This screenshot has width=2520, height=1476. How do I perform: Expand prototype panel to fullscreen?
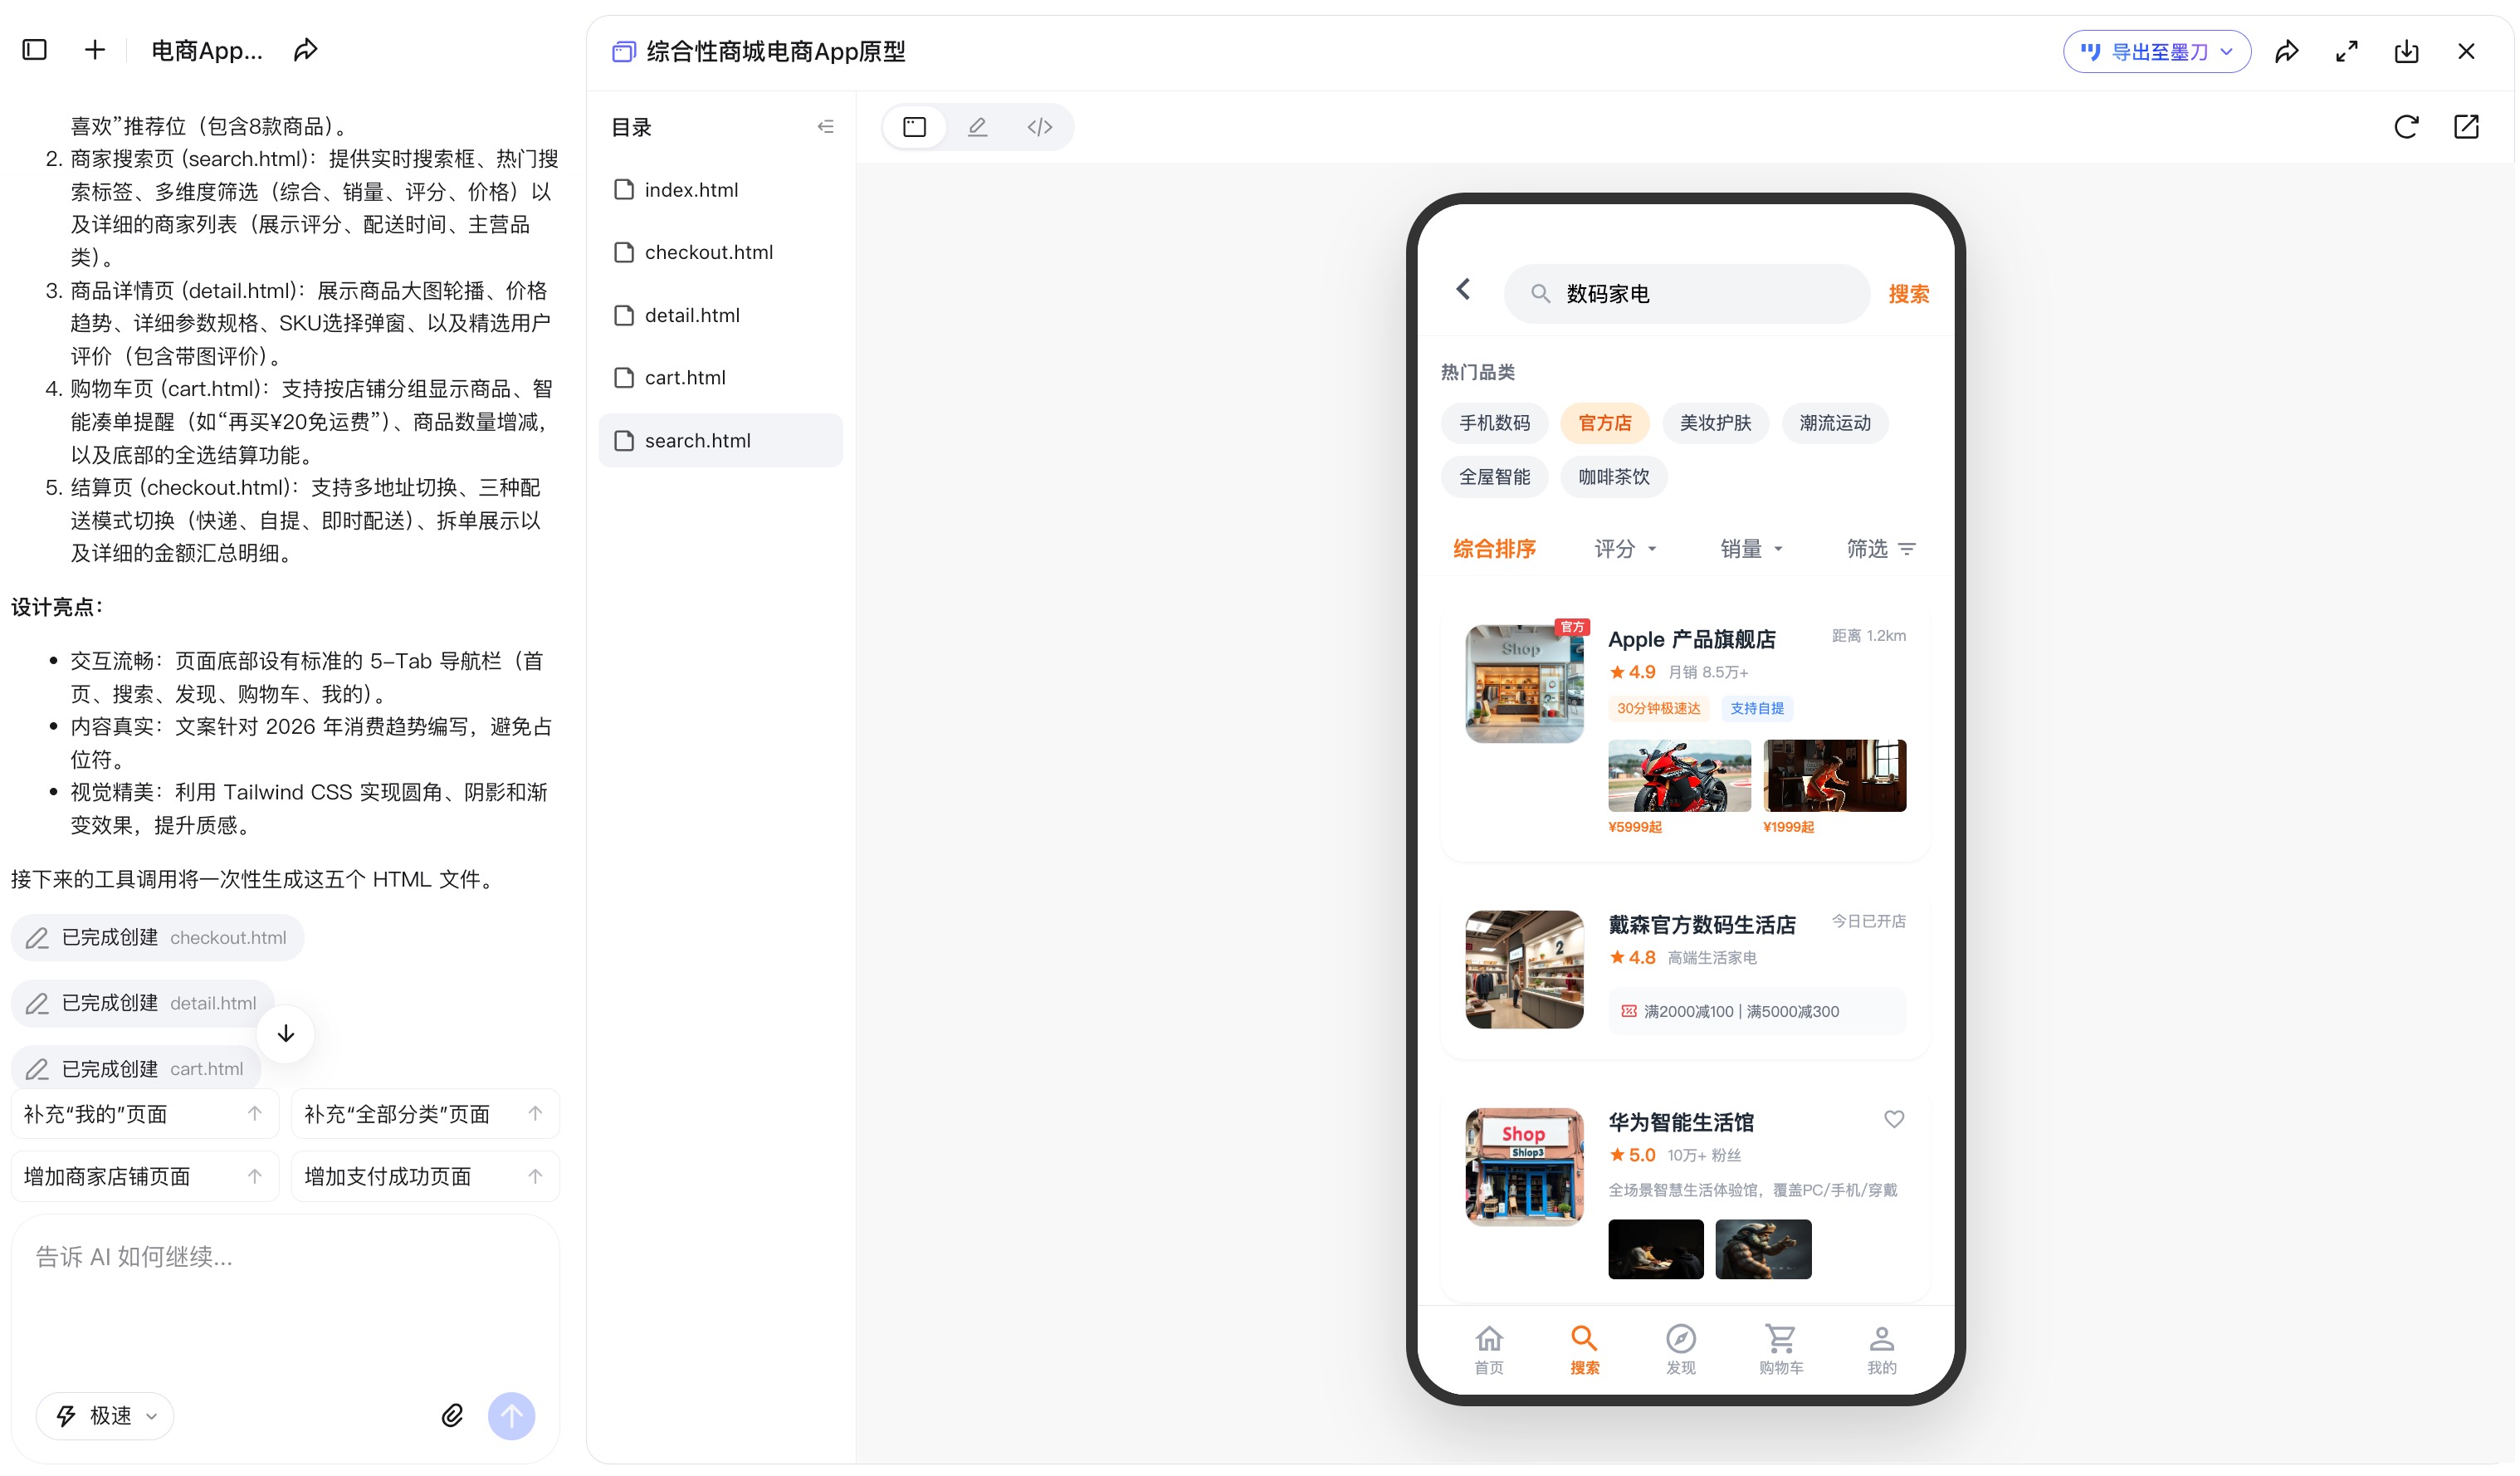tap(2347, 52)
